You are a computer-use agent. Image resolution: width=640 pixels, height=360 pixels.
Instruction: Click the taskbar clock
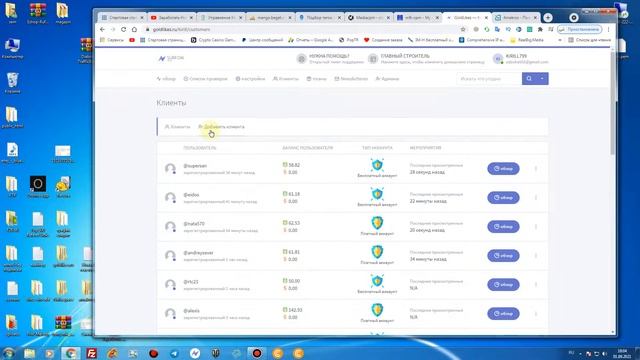pyautogui.click(x=622, y=353)
